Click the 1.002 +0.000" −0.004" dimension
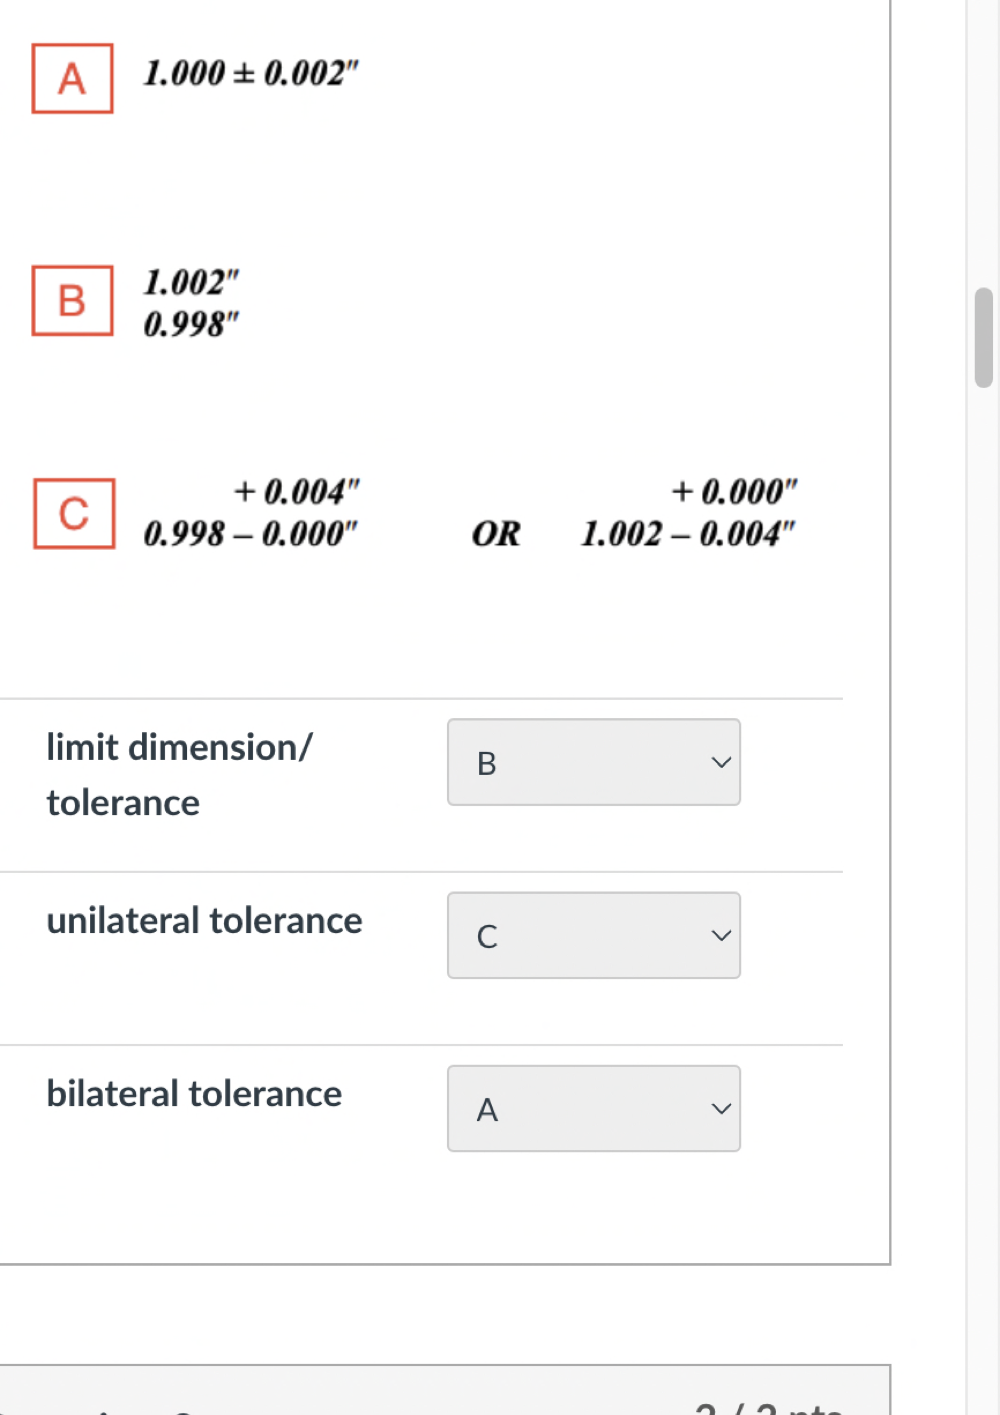Image resolution: width=1000 pixels, height=1415 pixels. (x=689, y=513)
